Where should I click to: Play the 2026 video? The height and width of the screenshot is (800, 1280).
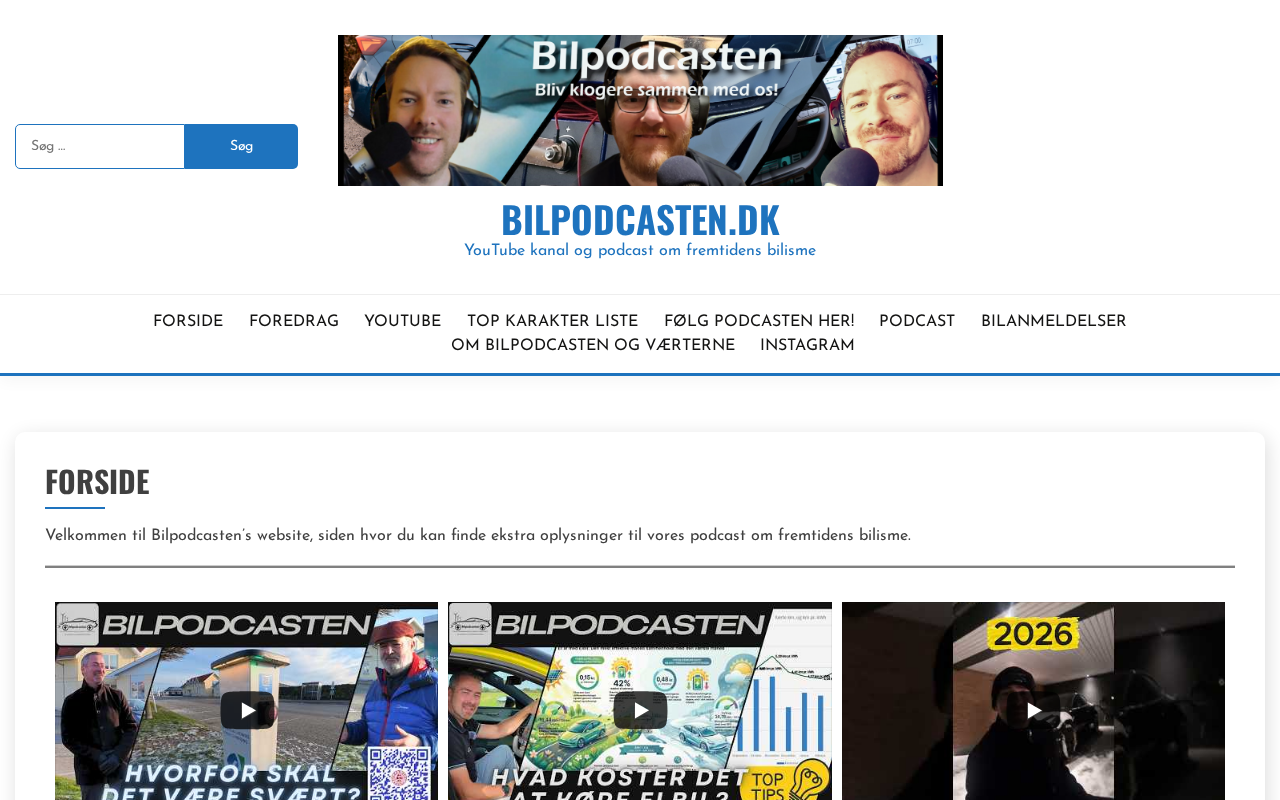coord(1033,710)
